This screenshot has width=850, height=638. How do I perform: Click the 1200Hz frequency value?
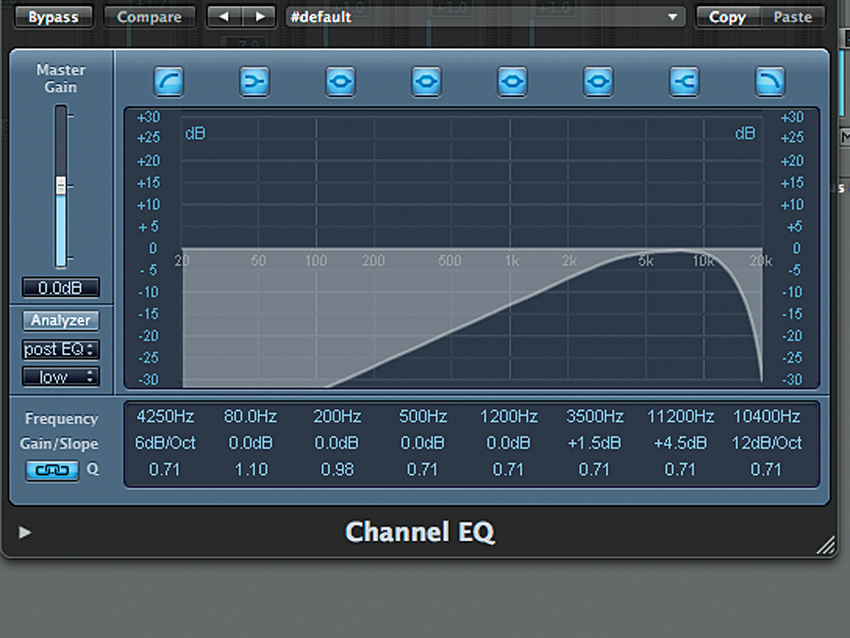click(x=508, y=416)
